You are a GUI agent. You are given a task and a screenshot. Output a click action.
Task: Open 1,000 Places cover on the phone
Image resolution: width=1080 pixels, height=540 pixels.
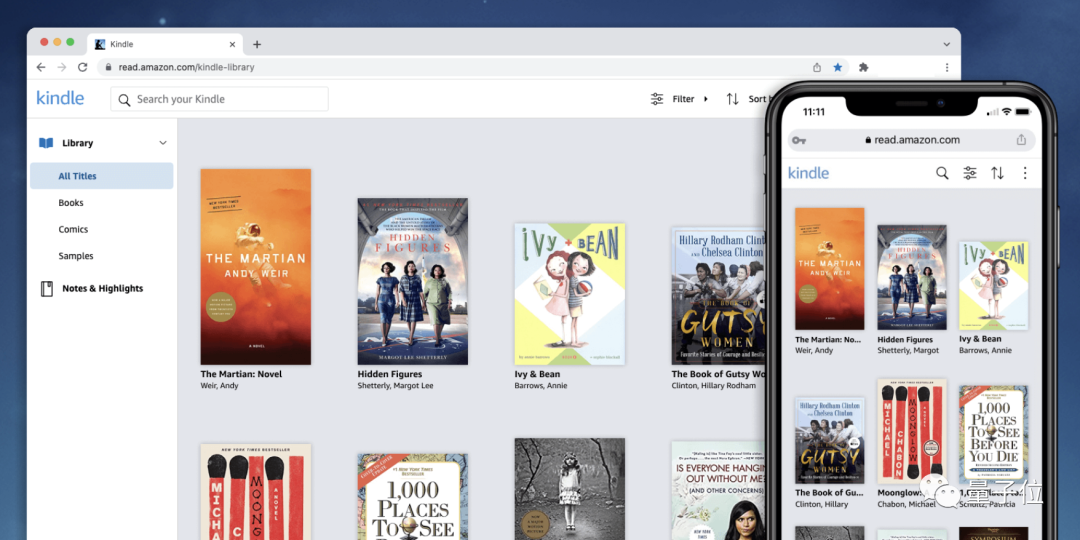tap(994, 435)
